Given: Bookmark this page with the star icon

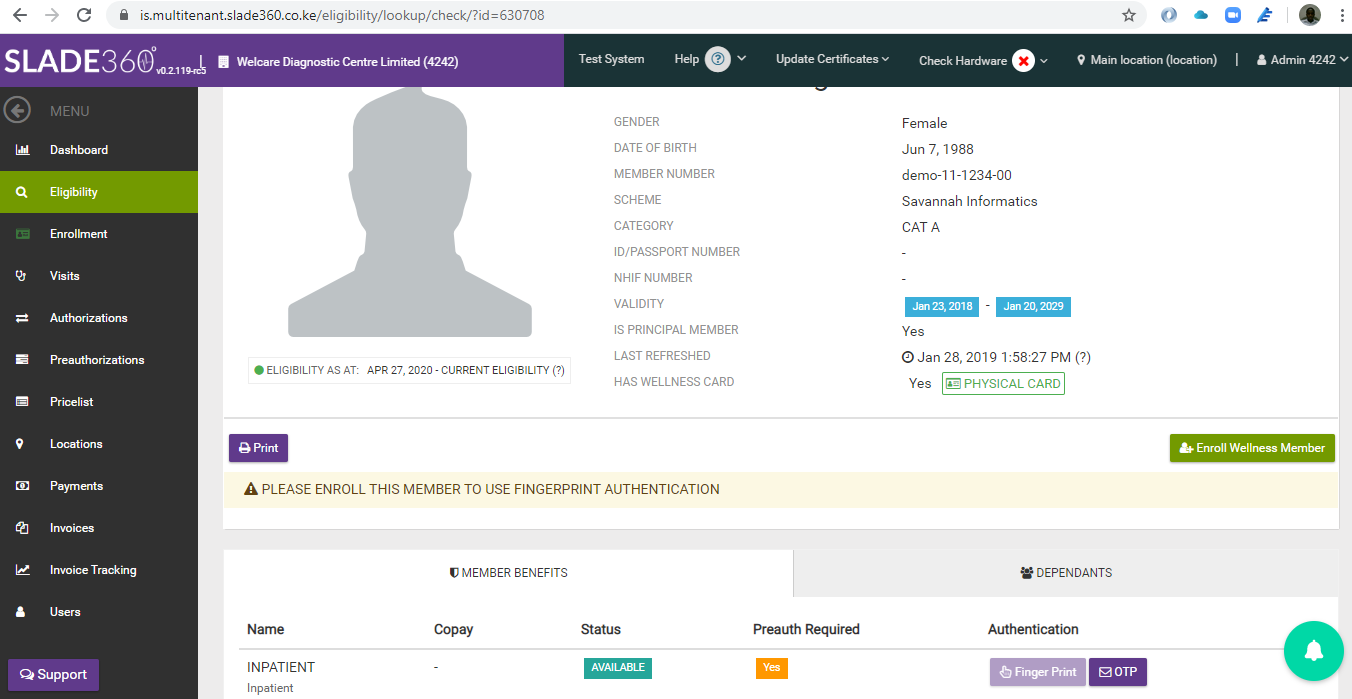Looking at the screenshot, I should click(x=1129, y=15).
